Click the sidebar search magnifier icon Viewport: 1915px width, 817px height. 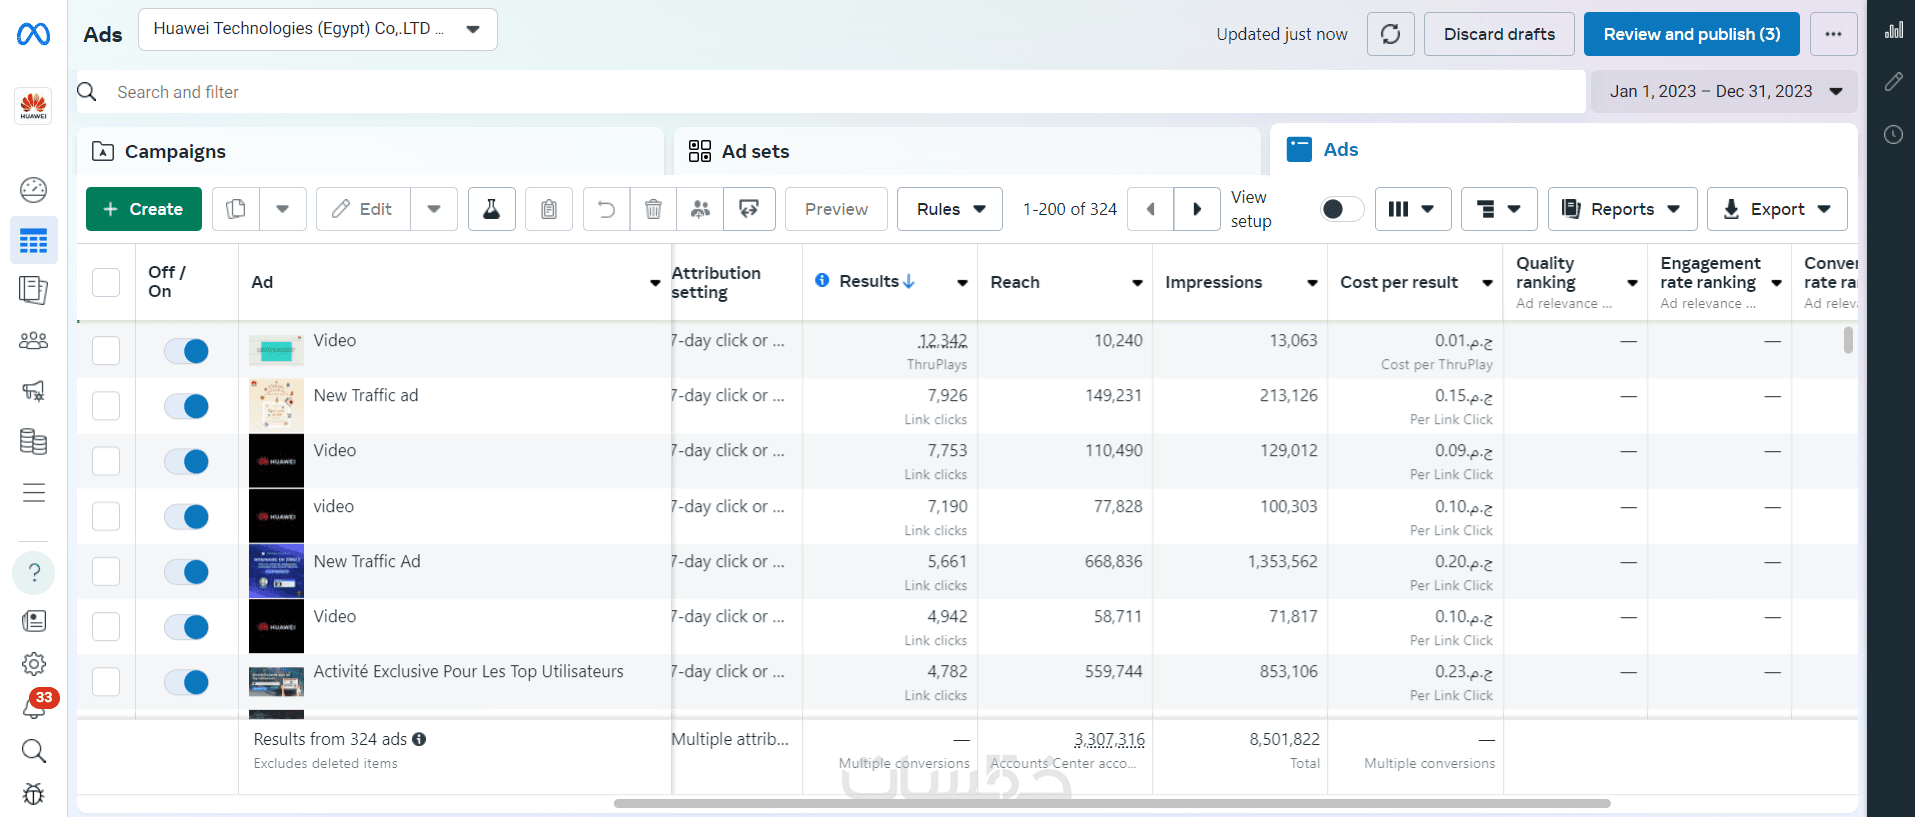(33, 751)
